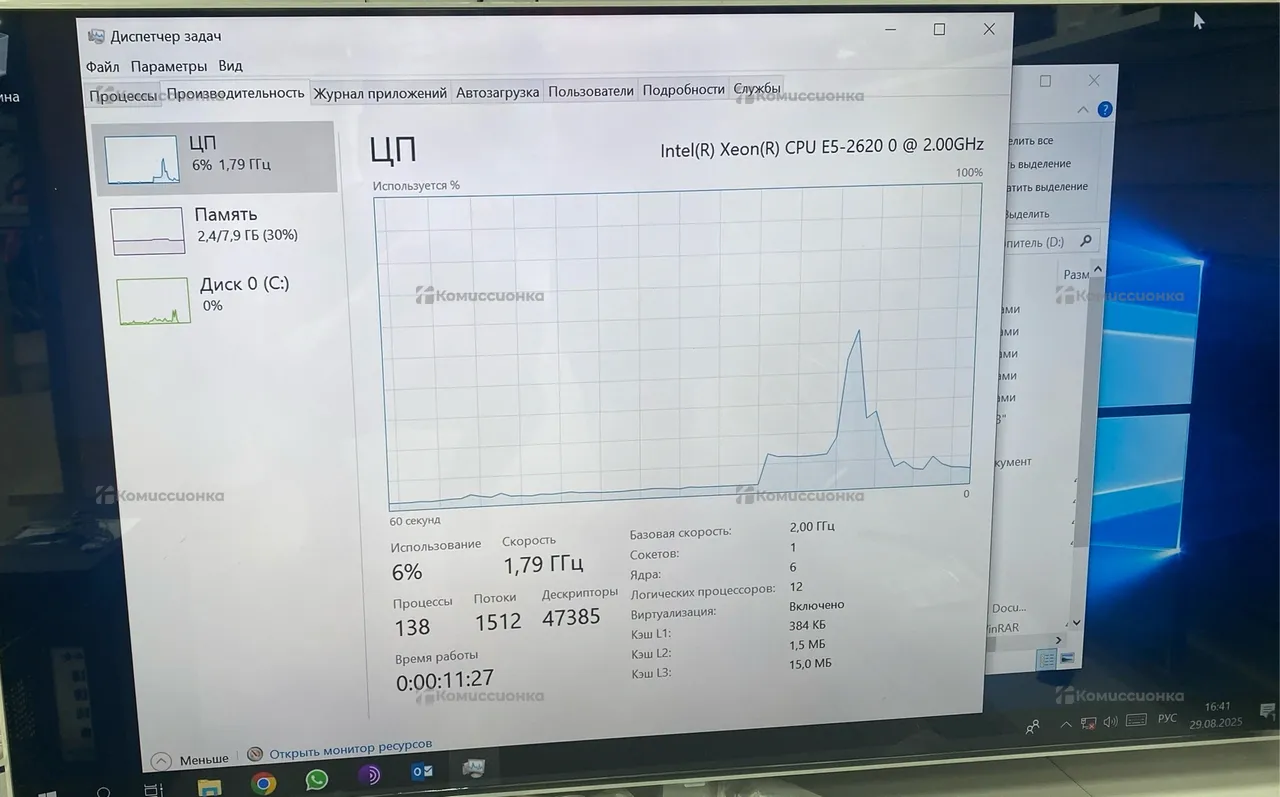Open File Explorer from the taskbar

tap(209, 786)
